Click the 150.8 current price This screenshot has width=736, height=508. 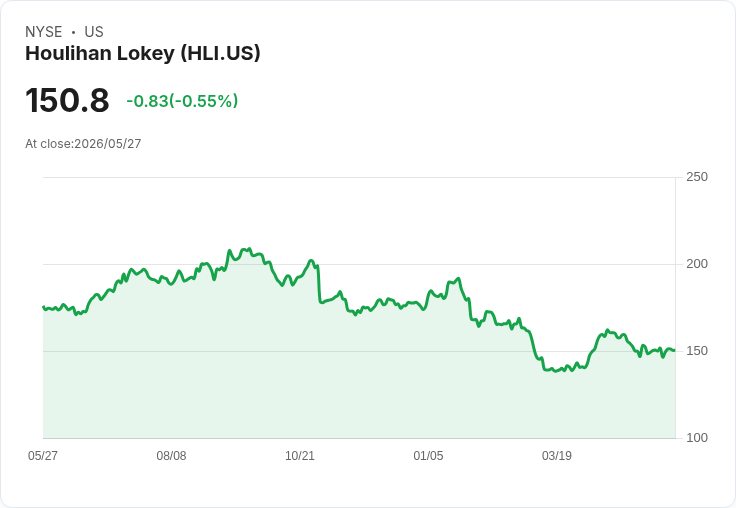point(67,100)
